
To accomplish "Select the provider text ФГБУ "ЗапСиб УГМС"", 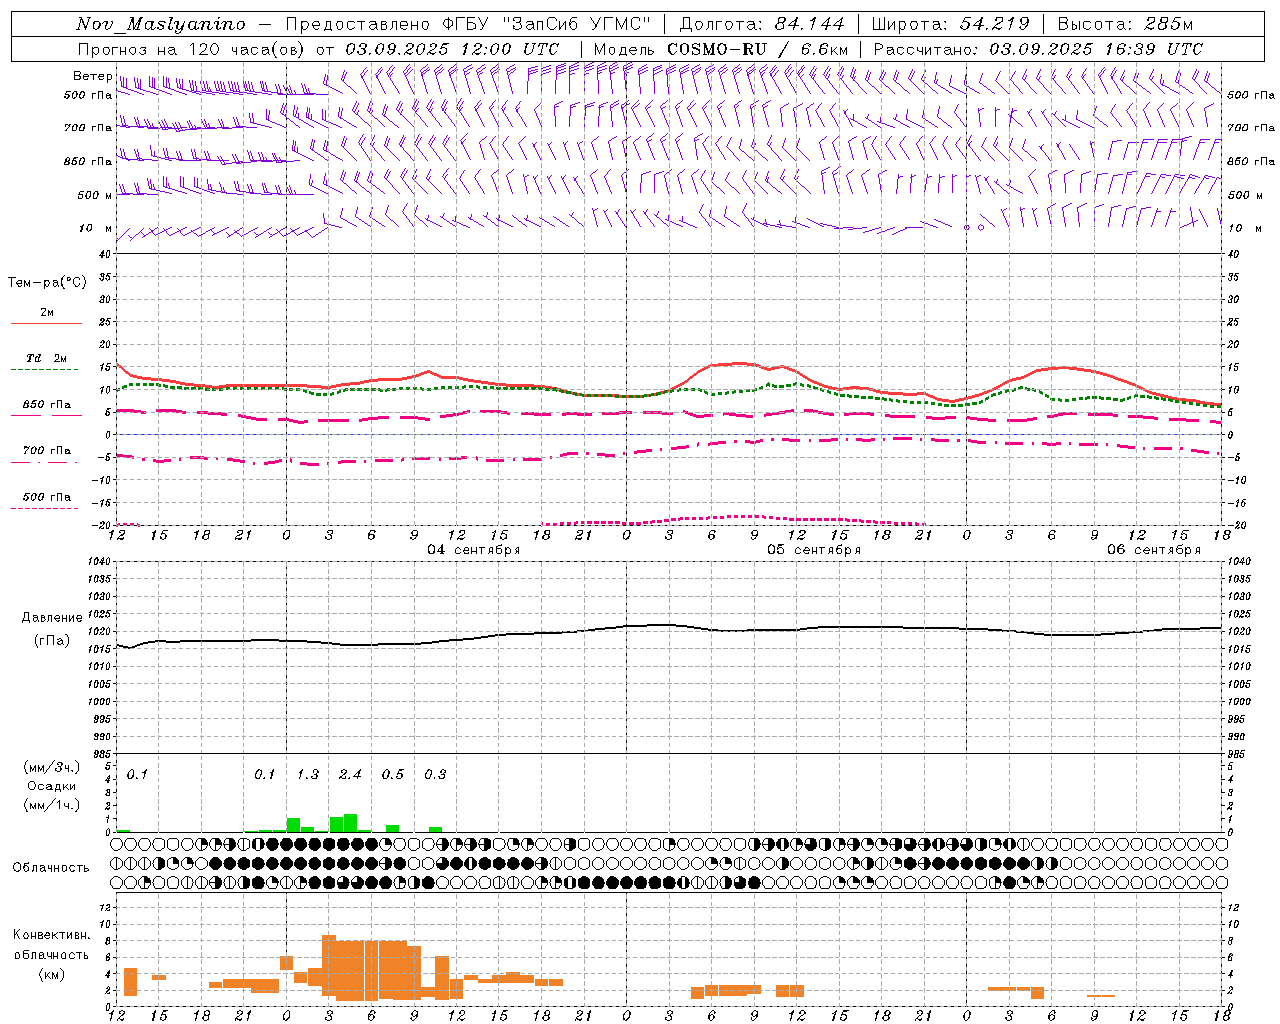I will pyautogui.click(x=547, y=24).
